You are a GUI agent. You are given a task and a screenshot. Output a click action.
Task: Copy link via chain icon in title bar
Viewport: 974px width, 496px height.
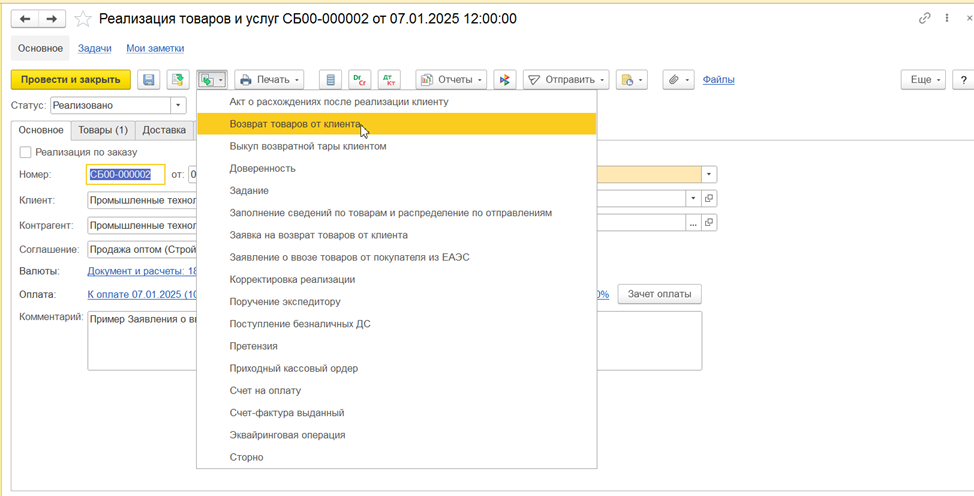pyautogui.click(x=925, y=19)
